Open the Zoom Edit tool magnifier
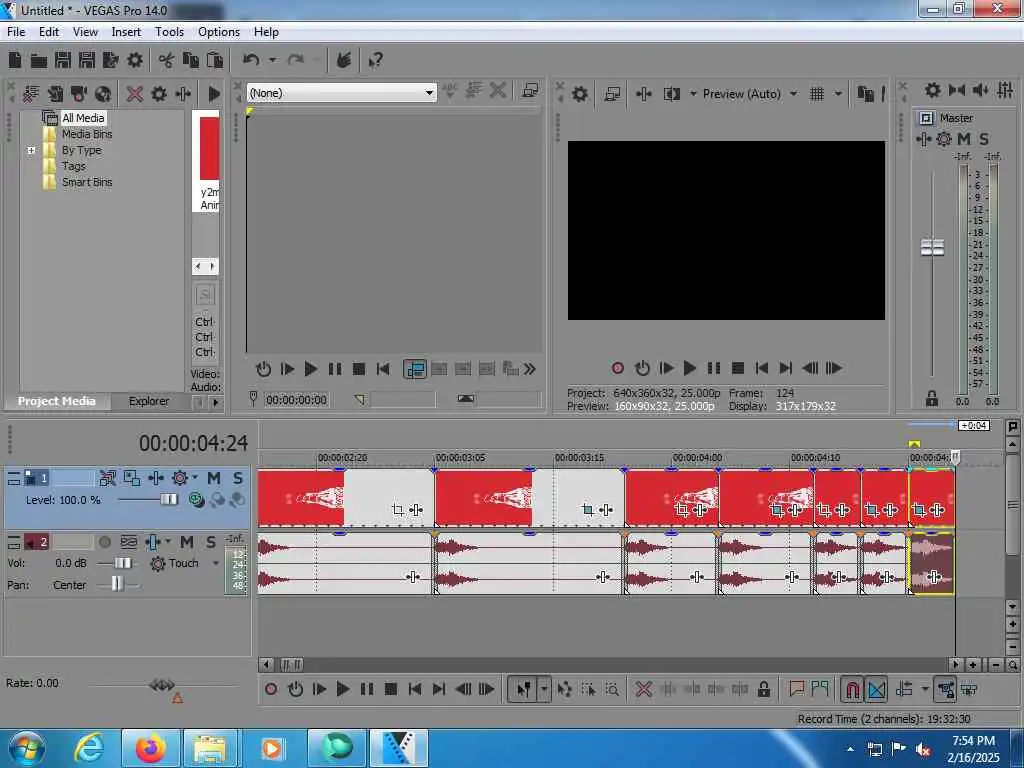1024x768 pixels. pos(612,689)
